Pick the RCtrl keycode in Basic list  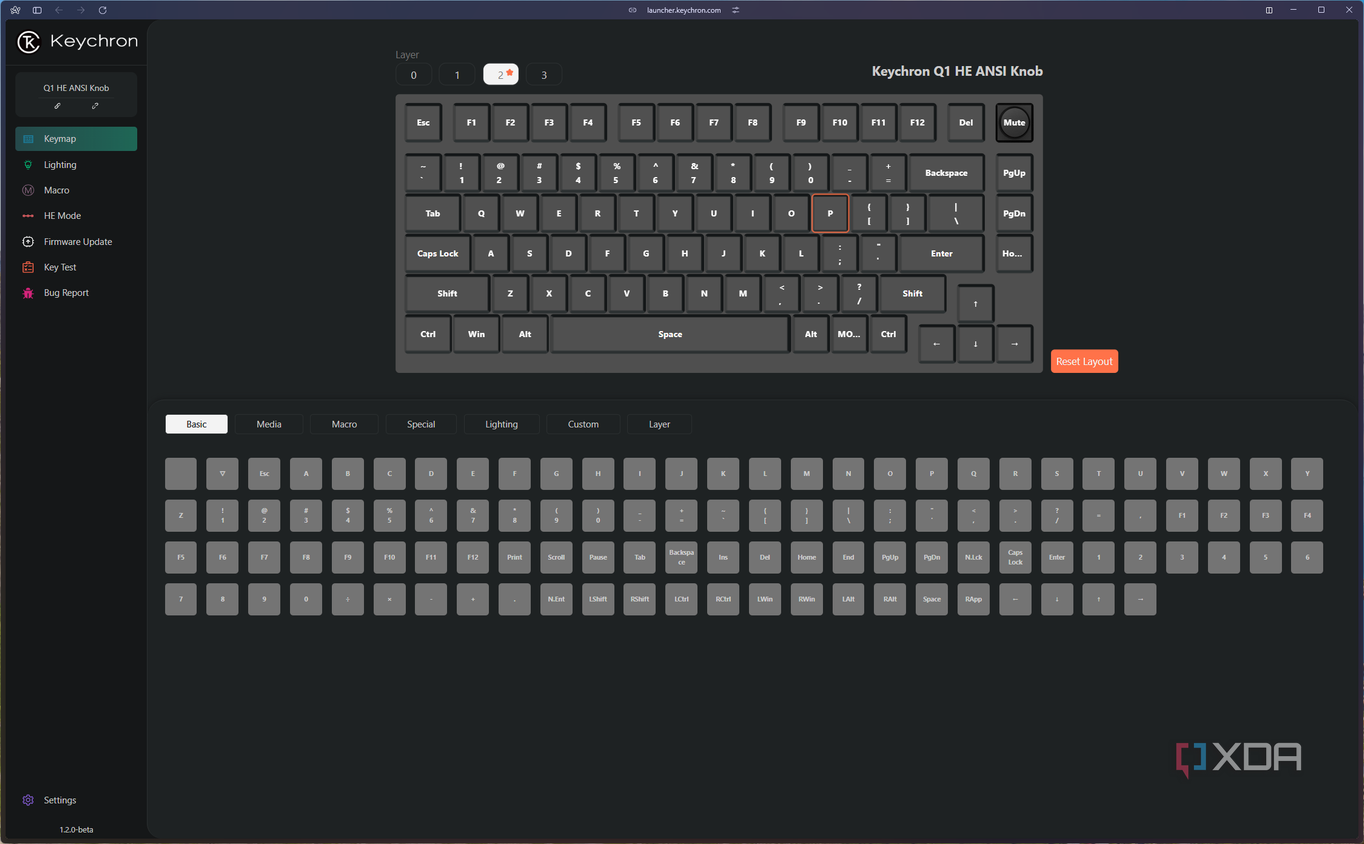tap(723, 599)
